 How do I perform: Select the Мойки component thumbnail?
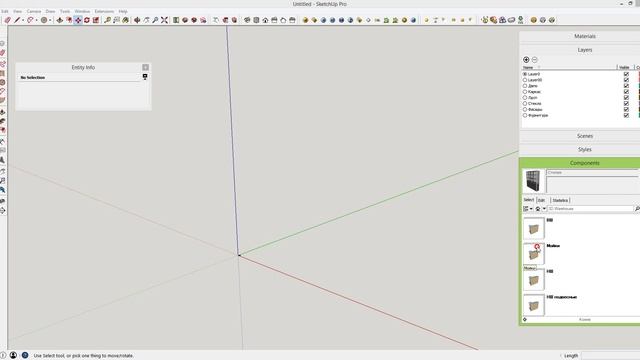click(533, 254)
